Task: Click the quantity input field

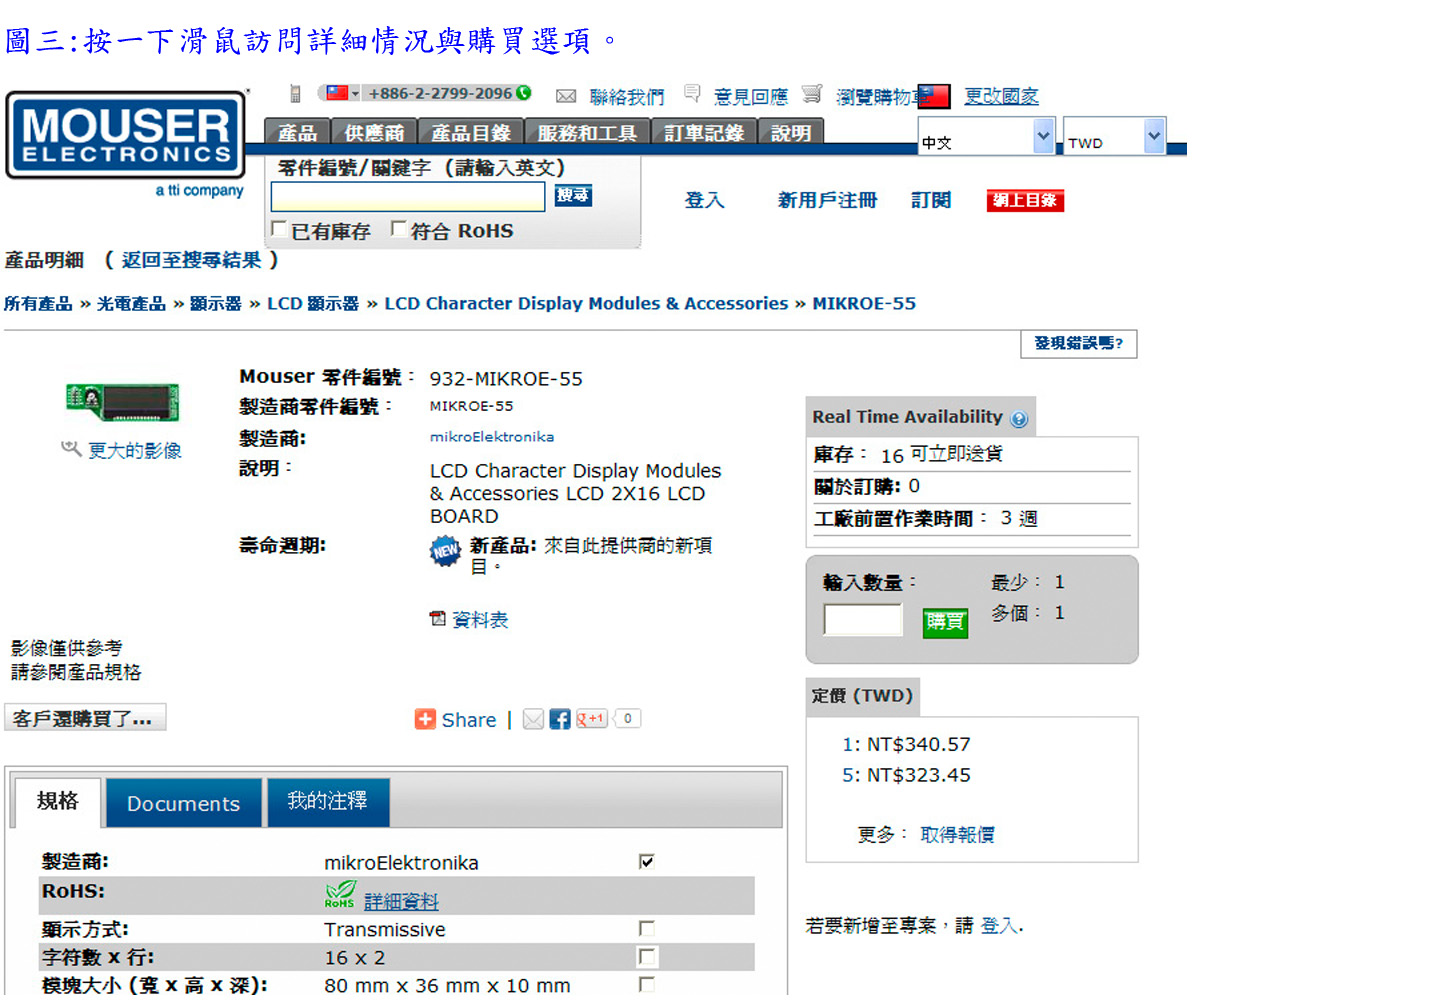Action: pyautogui.click(x=862, y=620)
